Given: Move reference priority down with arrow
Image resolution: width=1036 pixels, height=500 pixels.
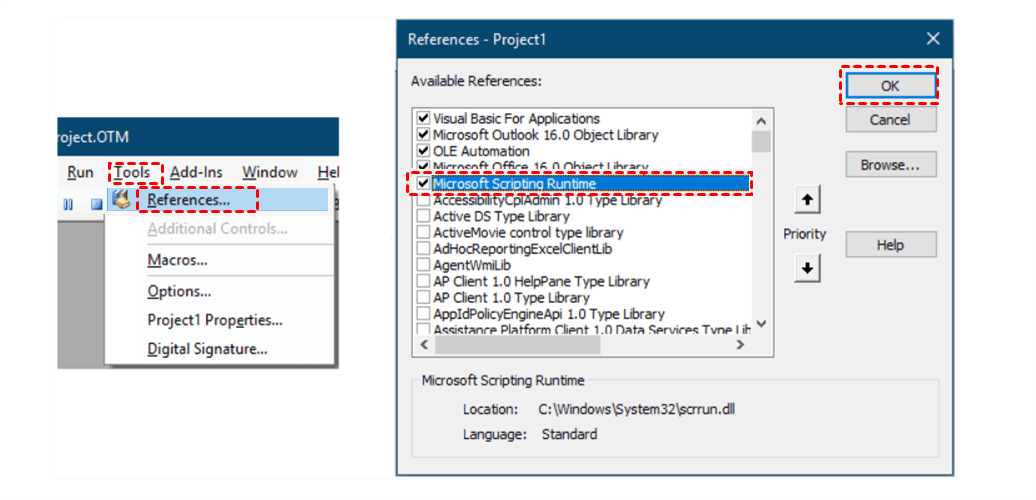Looking at the screenshot, I should [x=807, y=268].
